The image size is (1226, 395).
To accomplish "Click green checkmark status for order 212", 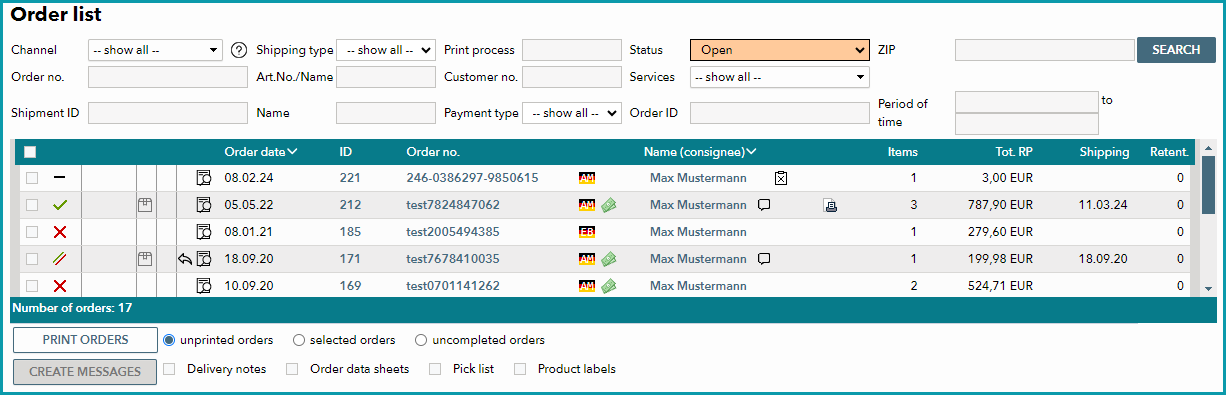I will (x=59, y=205).
